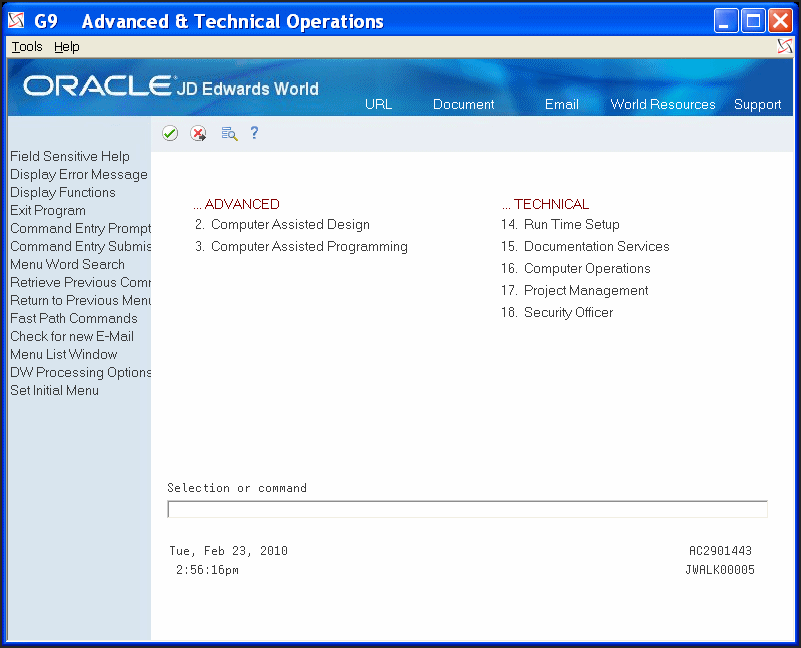Click the Selection or command input field
This screenshot has width=801, height=648.
click(467, 509)
